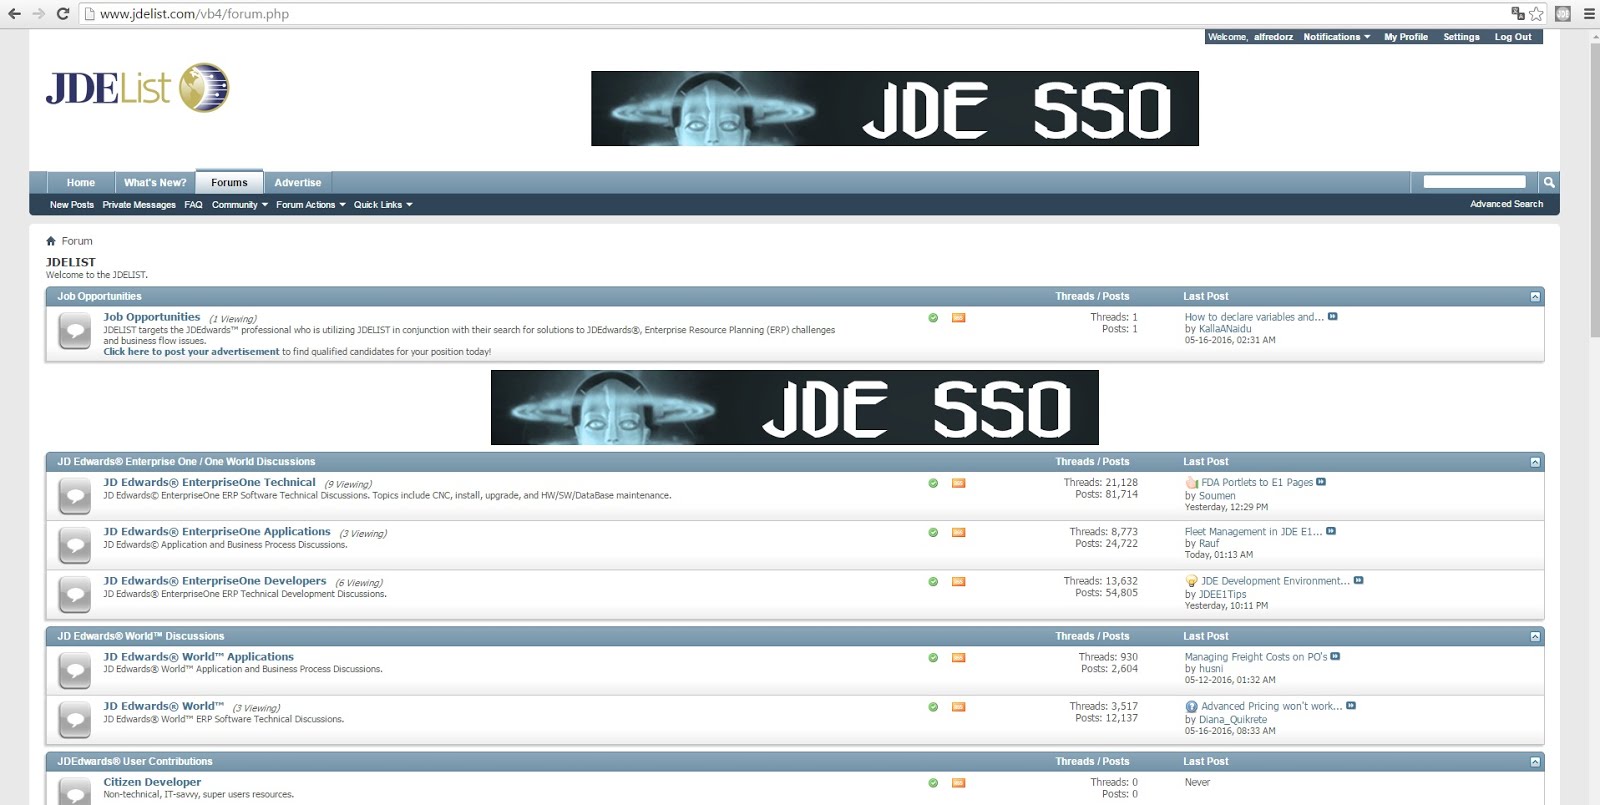Collapse the Enterprise One / One World Discussions category
The height and width of the screenshot is (805, 1600).
click(1535, 462)
